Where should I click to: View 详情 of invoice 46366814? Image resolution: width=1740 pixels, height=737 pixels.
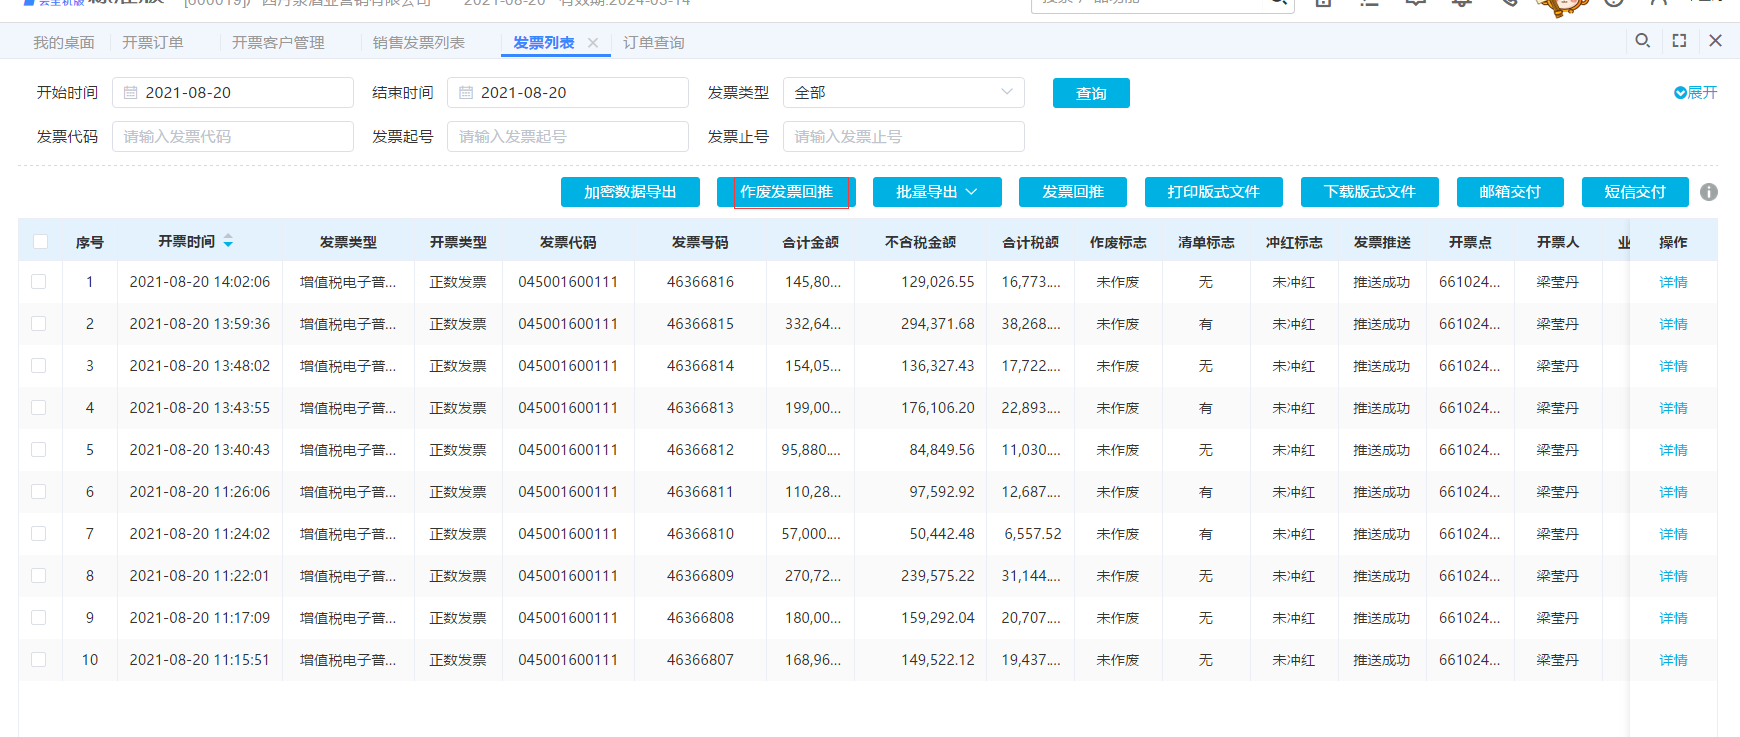click(x=1673, y=366)
